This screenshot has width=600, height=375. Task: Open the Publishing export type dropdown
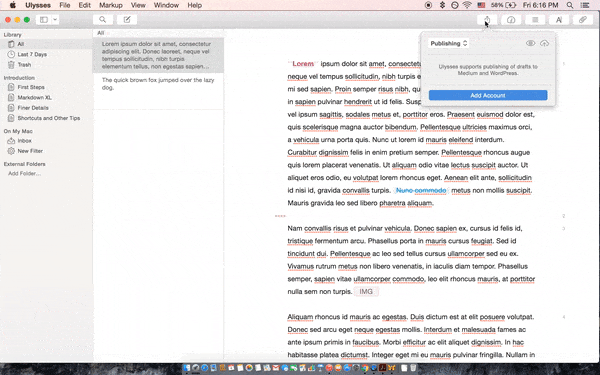pyautogui.click(x=448, y=43)
